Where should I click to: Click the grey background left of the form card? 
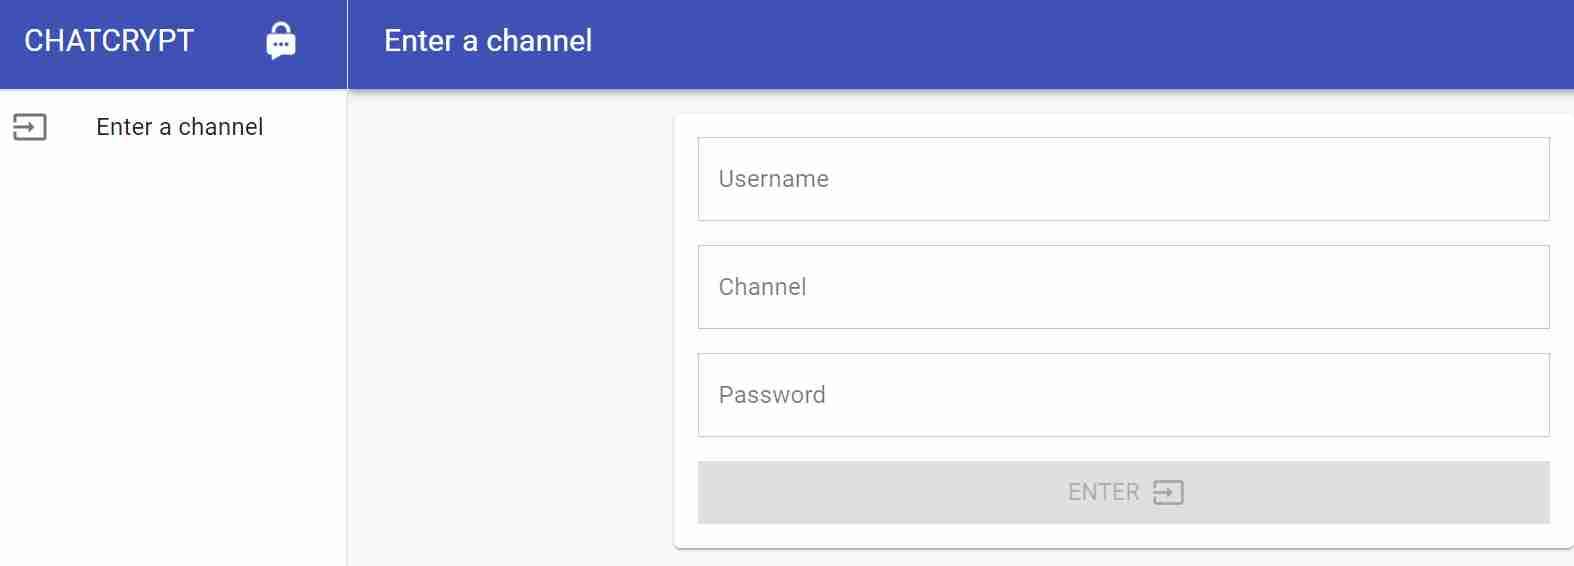coord(510,330)
